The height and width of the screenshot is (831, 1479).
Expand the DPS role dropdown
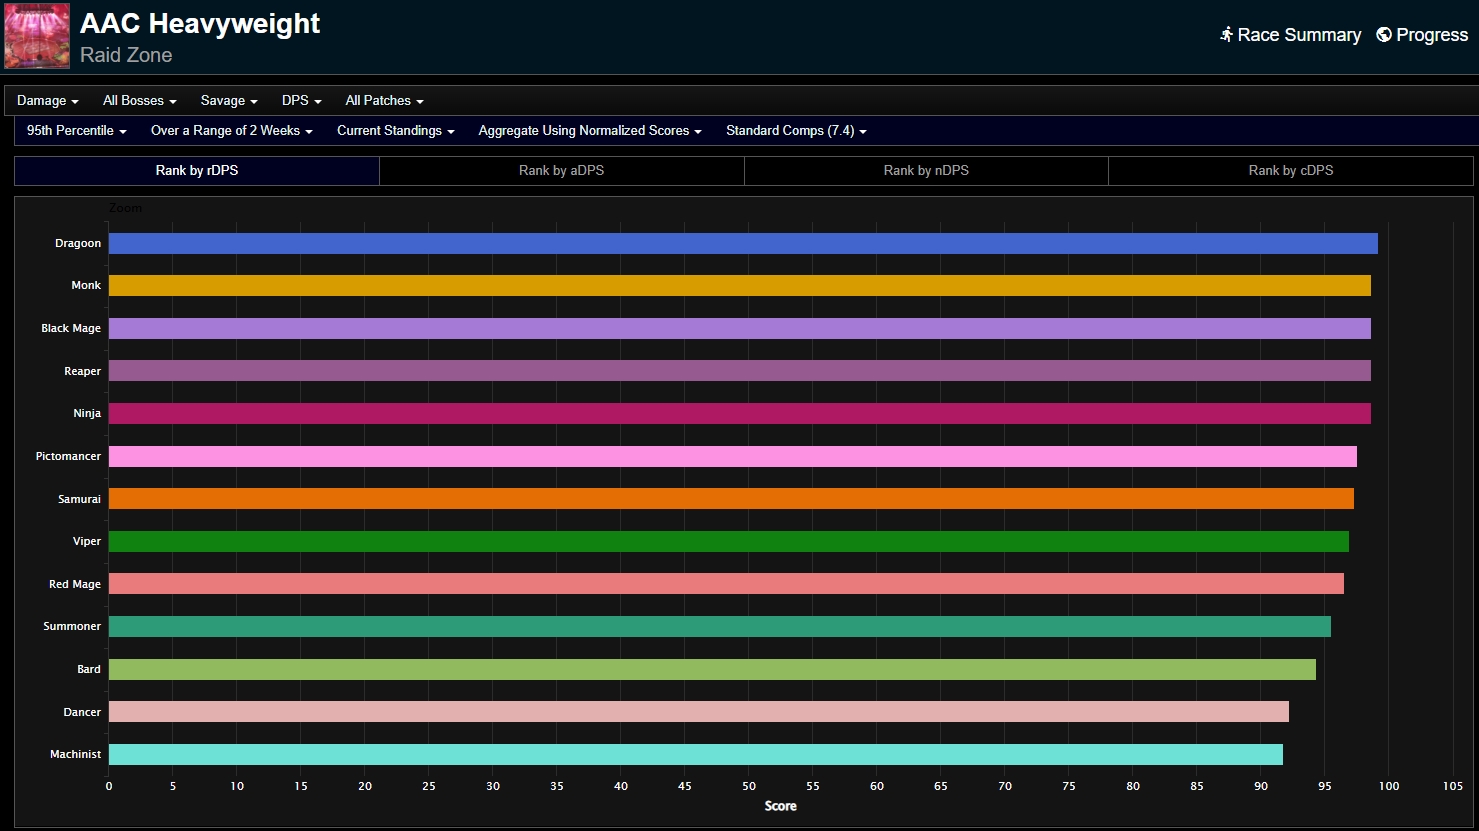point(301,101)
